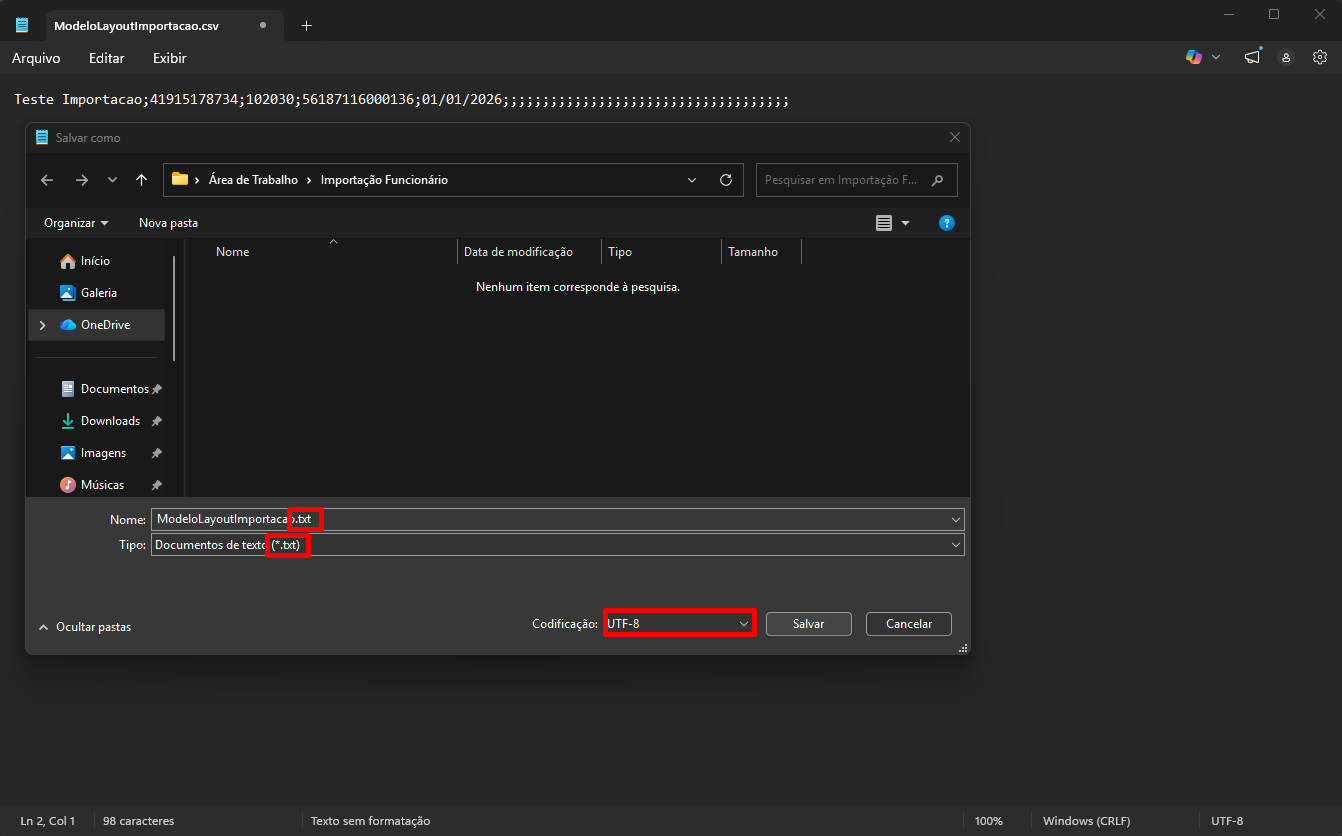Click the Teste Importacao text line

click(401, 100)
